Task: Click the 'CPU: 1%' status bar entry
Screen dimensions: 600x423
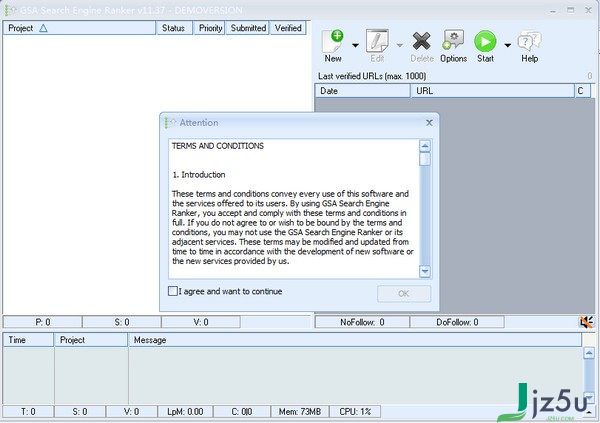Action: coord(355,412)
